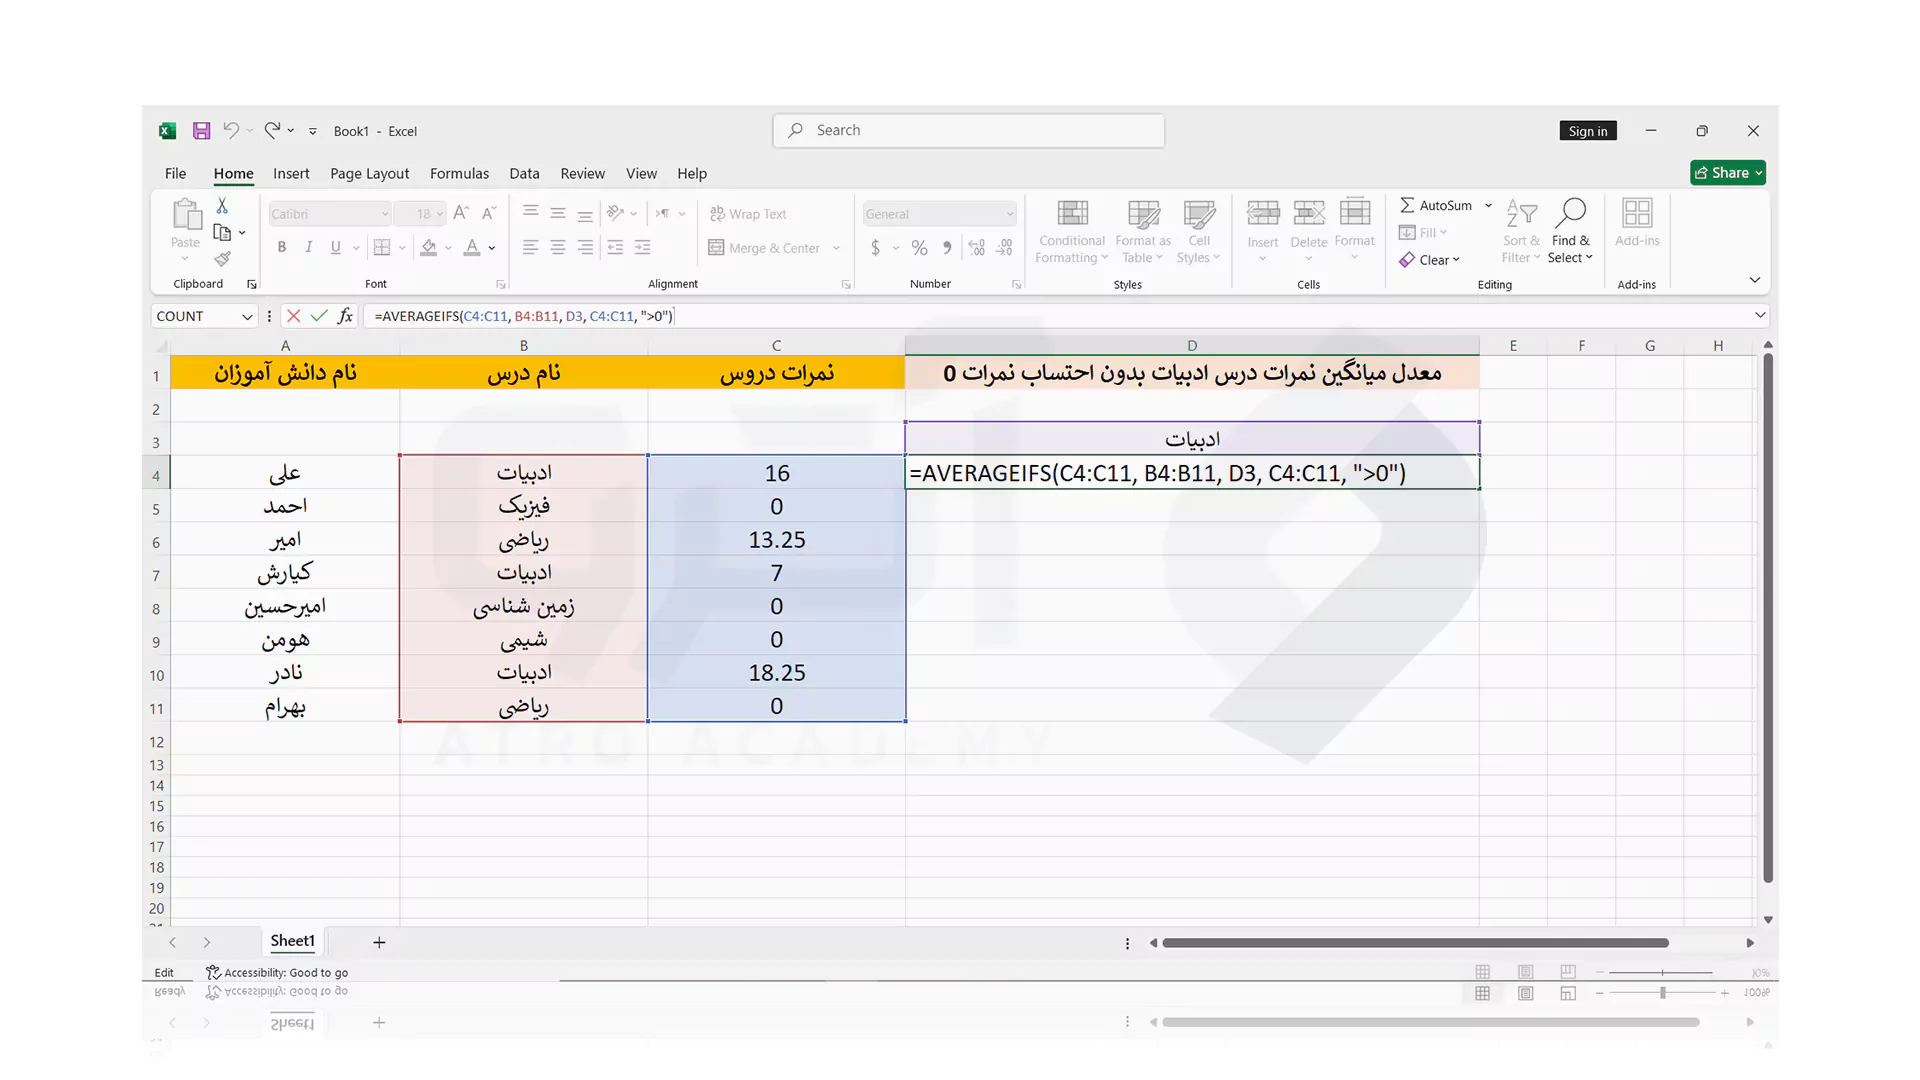Image resolution: width=1920 pixels, height=1080 pixels.
Task: Open the General number format dropdown
Action: (1010, 214)
